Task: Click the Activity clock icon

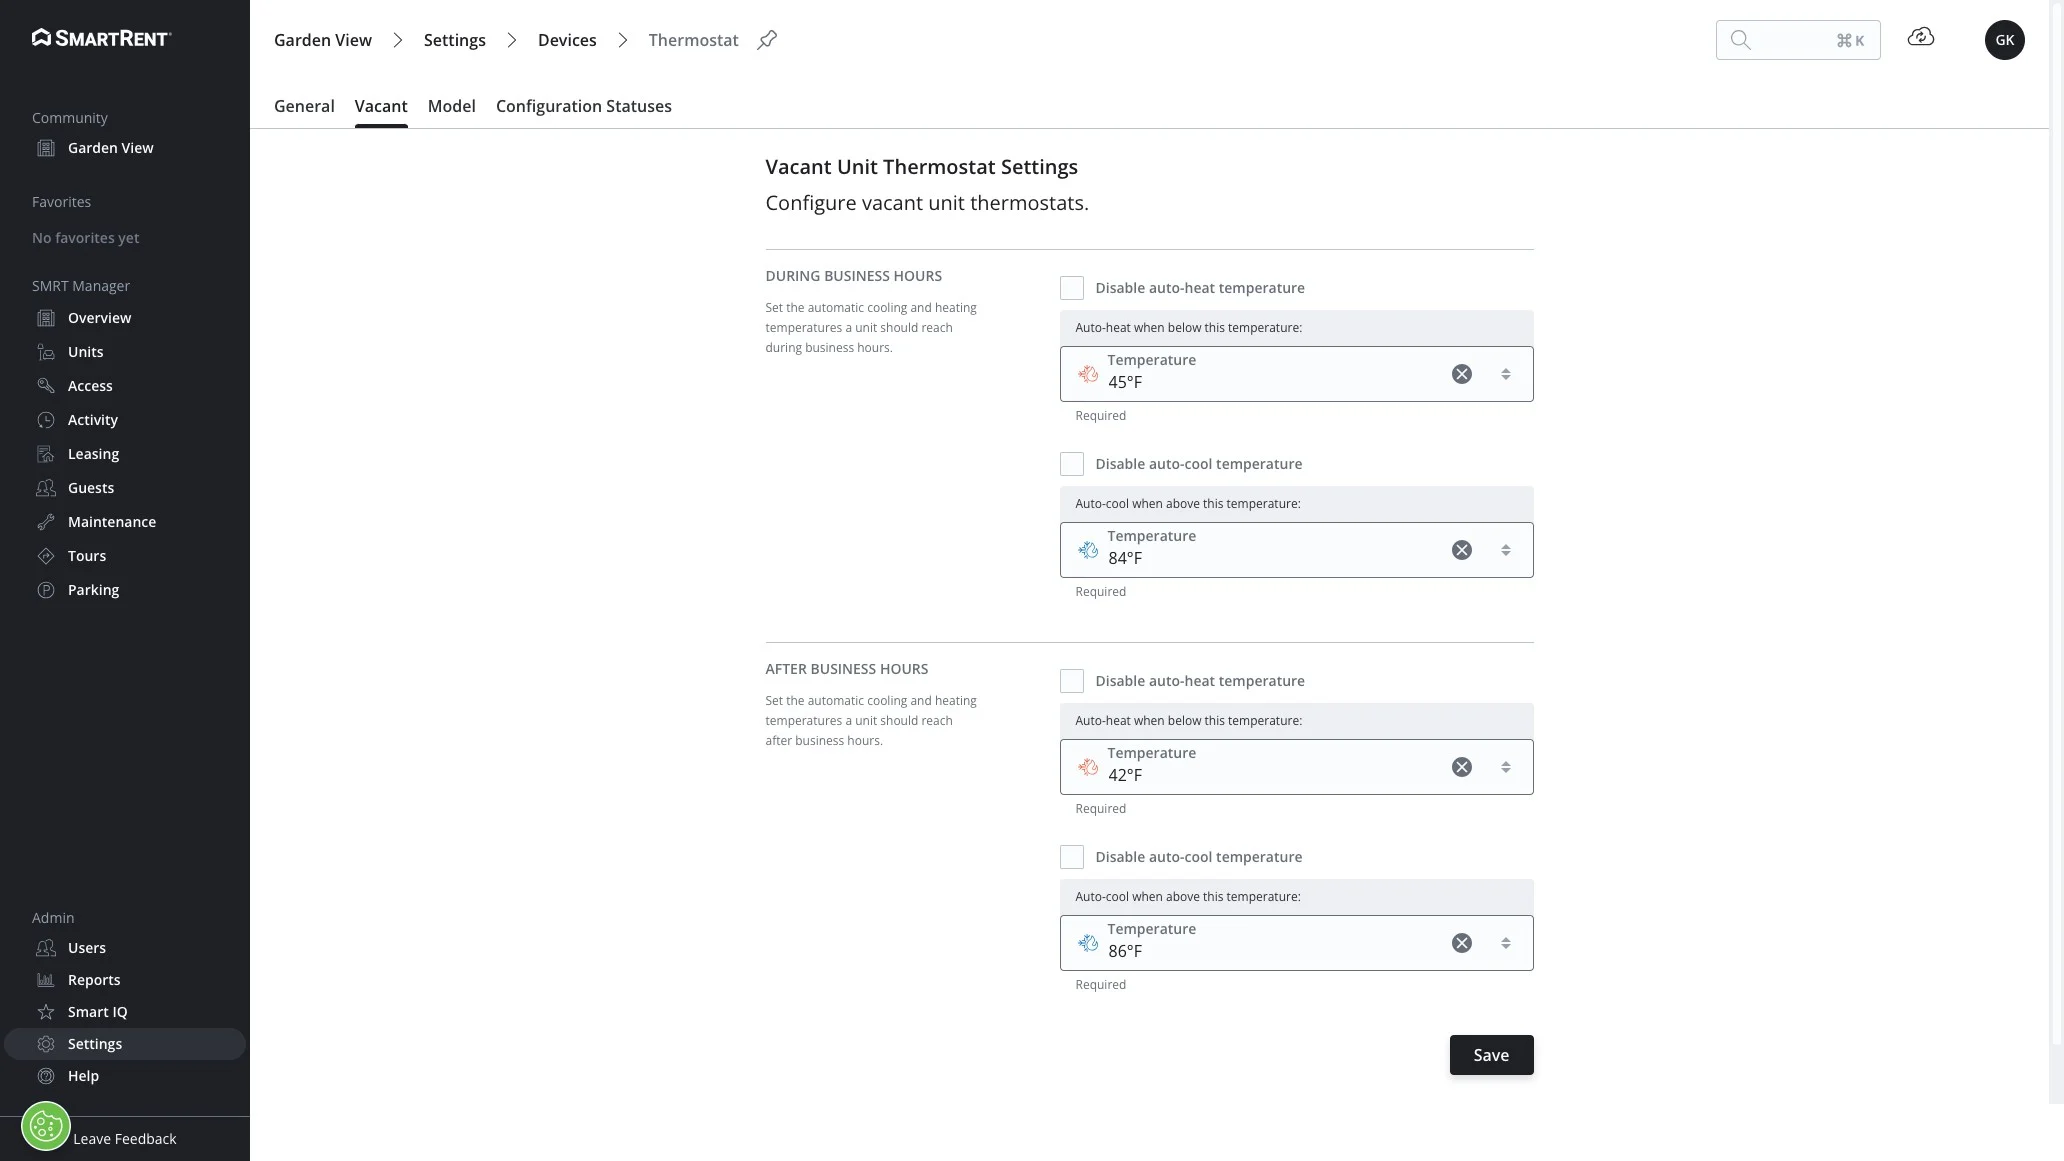Action: click(x=46, y=420)
